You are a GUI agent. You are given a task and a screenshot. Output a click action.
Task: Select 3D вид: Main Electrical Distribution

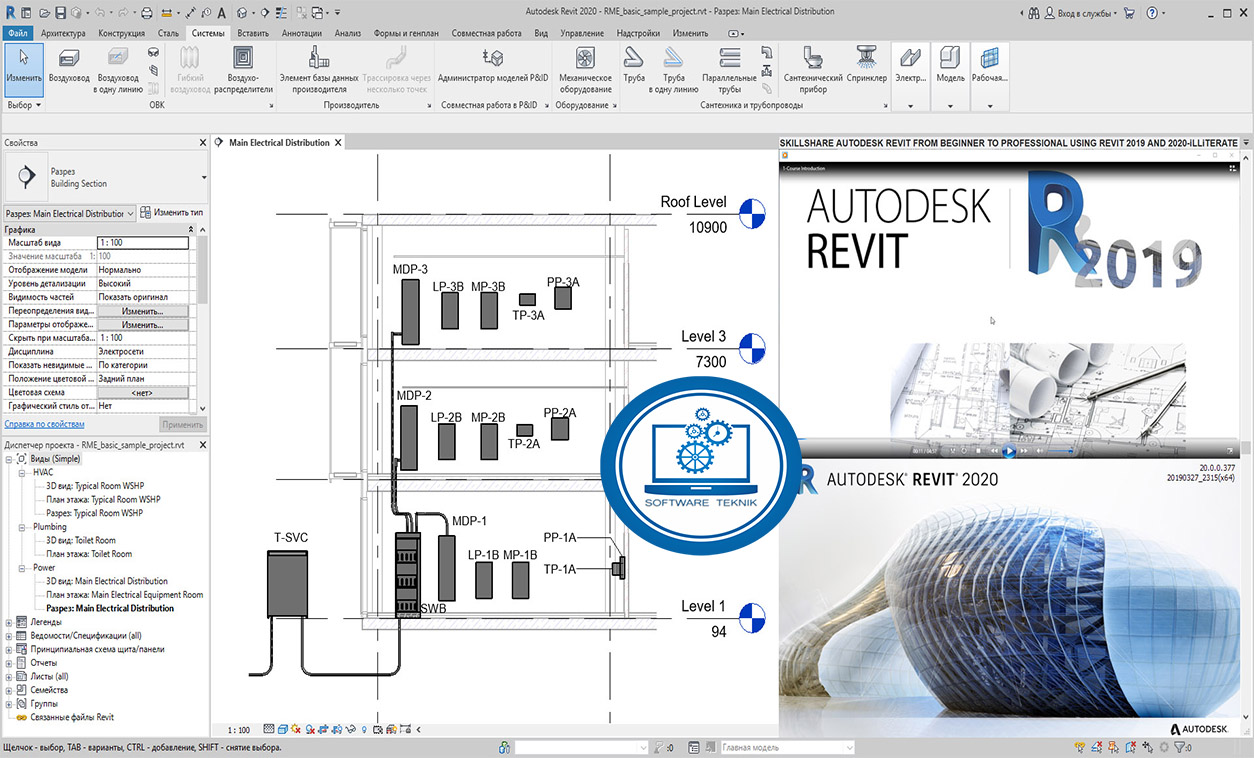(107, 581)
